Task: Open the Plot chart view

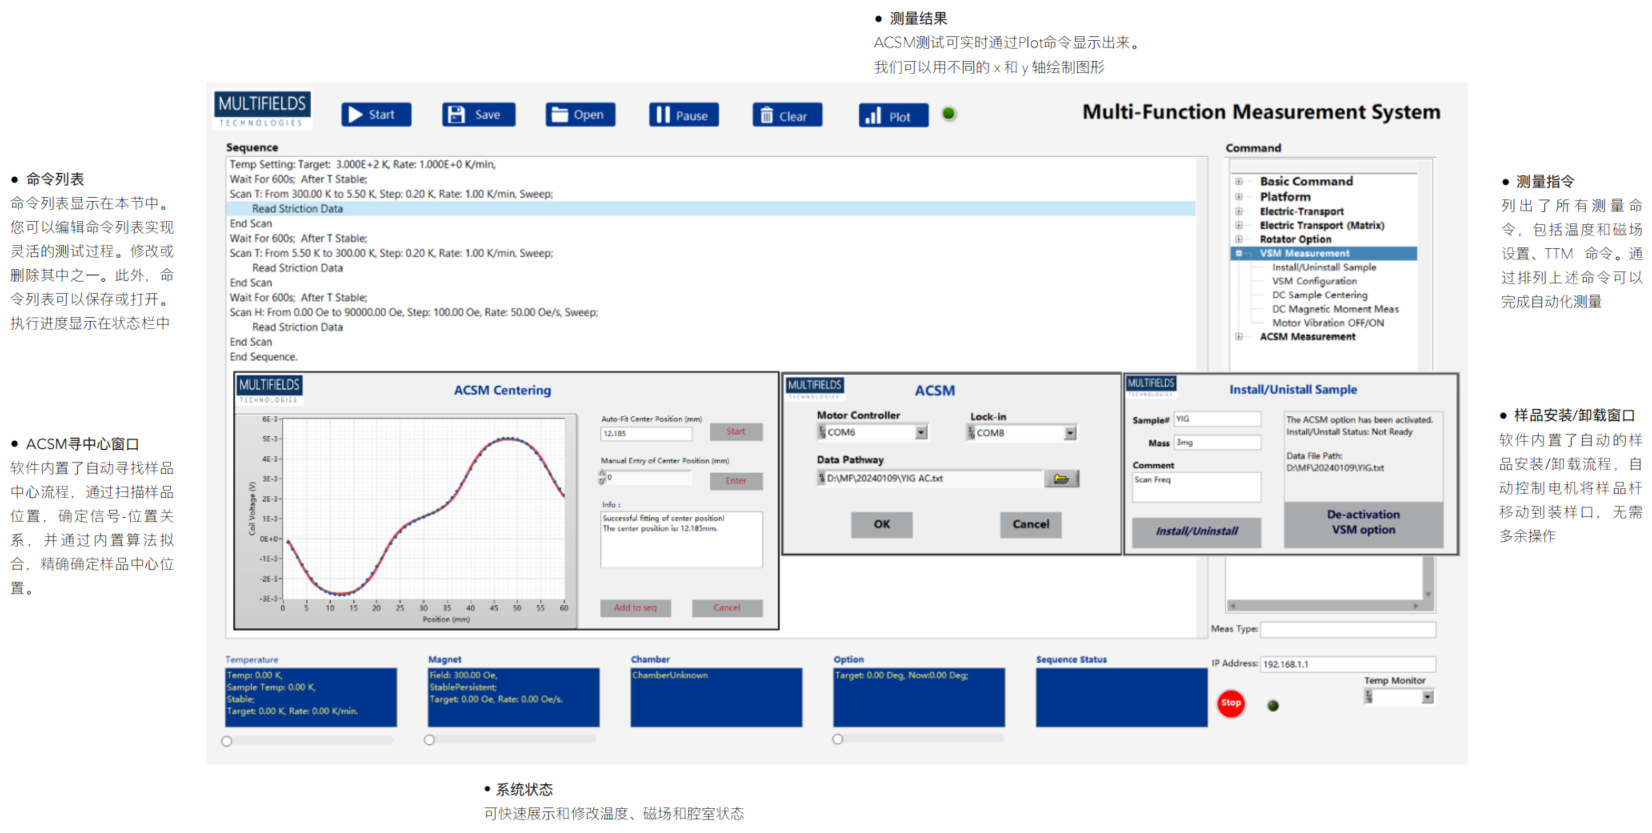Action: pos(892,116)
